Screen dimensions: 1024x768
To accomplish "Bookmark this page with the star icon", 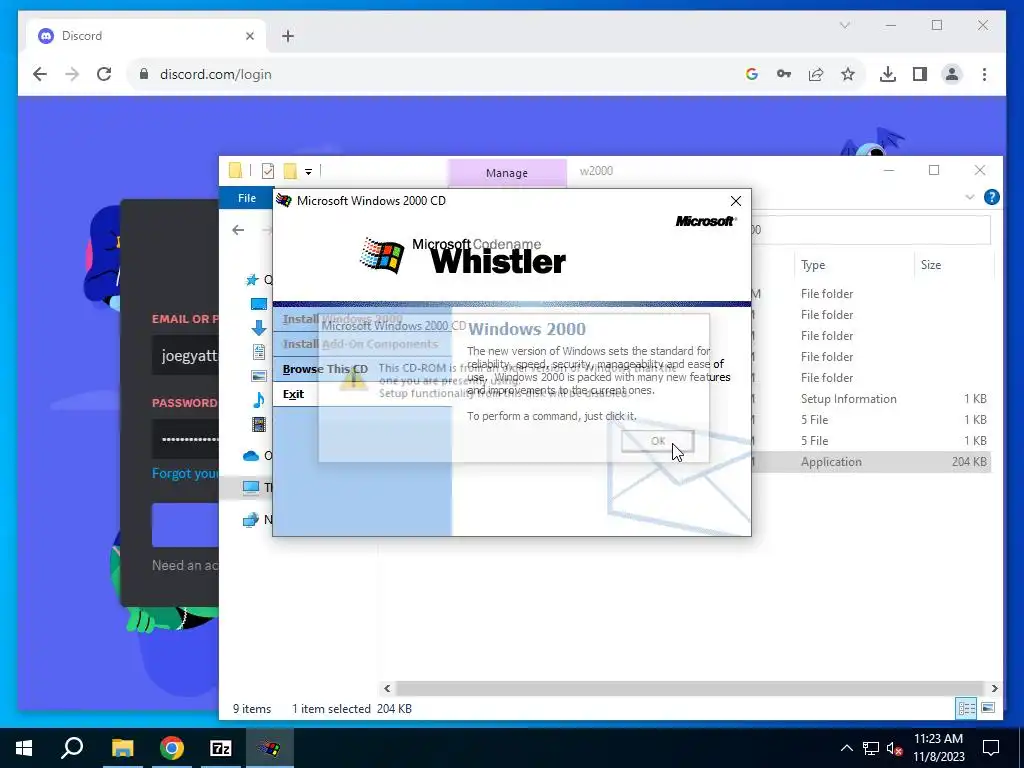I will click(x=848, y=74).
